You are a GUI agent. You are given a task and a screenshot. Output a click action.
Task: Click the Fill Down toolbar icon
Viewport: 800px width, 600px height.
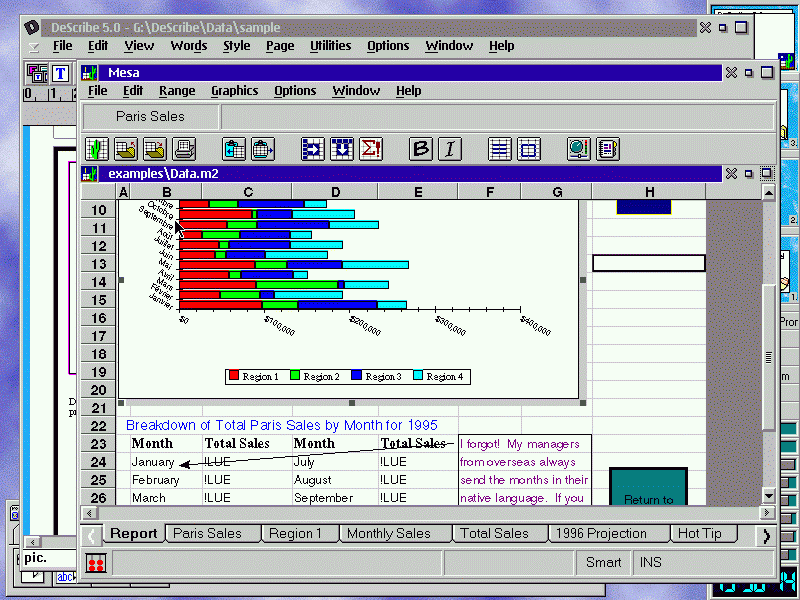click(x=342, y=149)
